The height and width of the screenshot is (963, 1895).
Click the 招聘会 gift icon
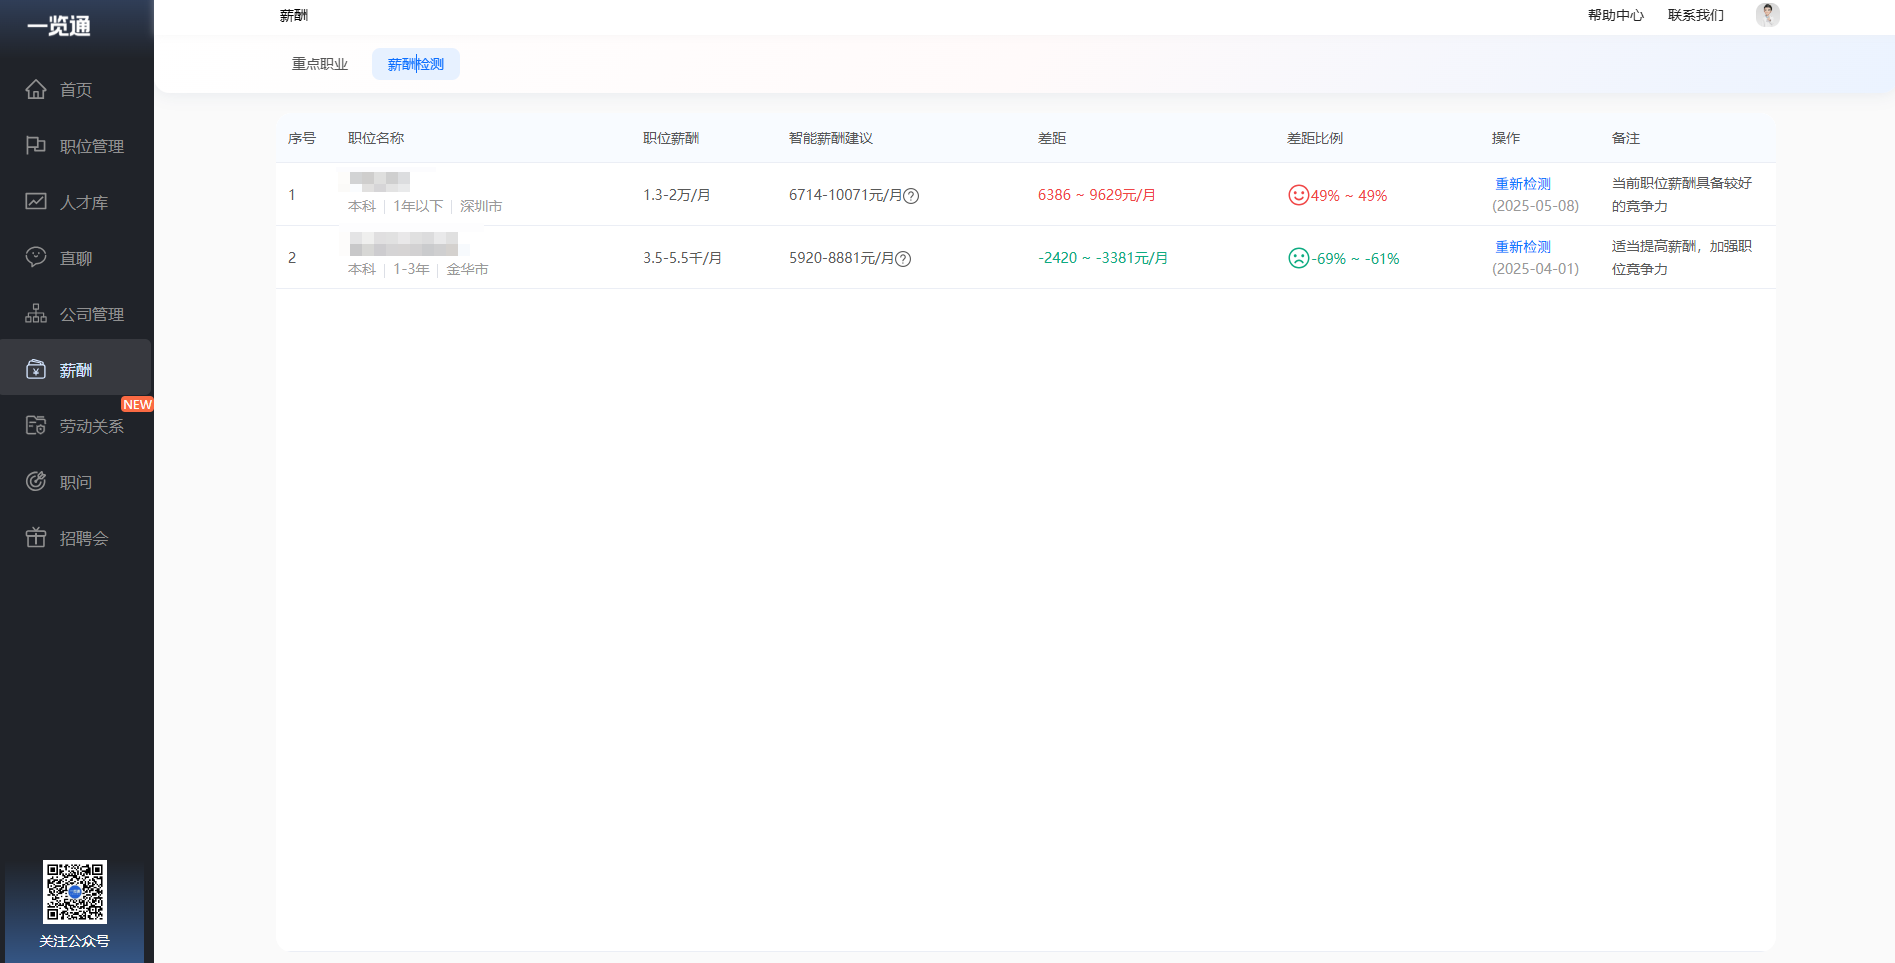(x=36, y=537)
